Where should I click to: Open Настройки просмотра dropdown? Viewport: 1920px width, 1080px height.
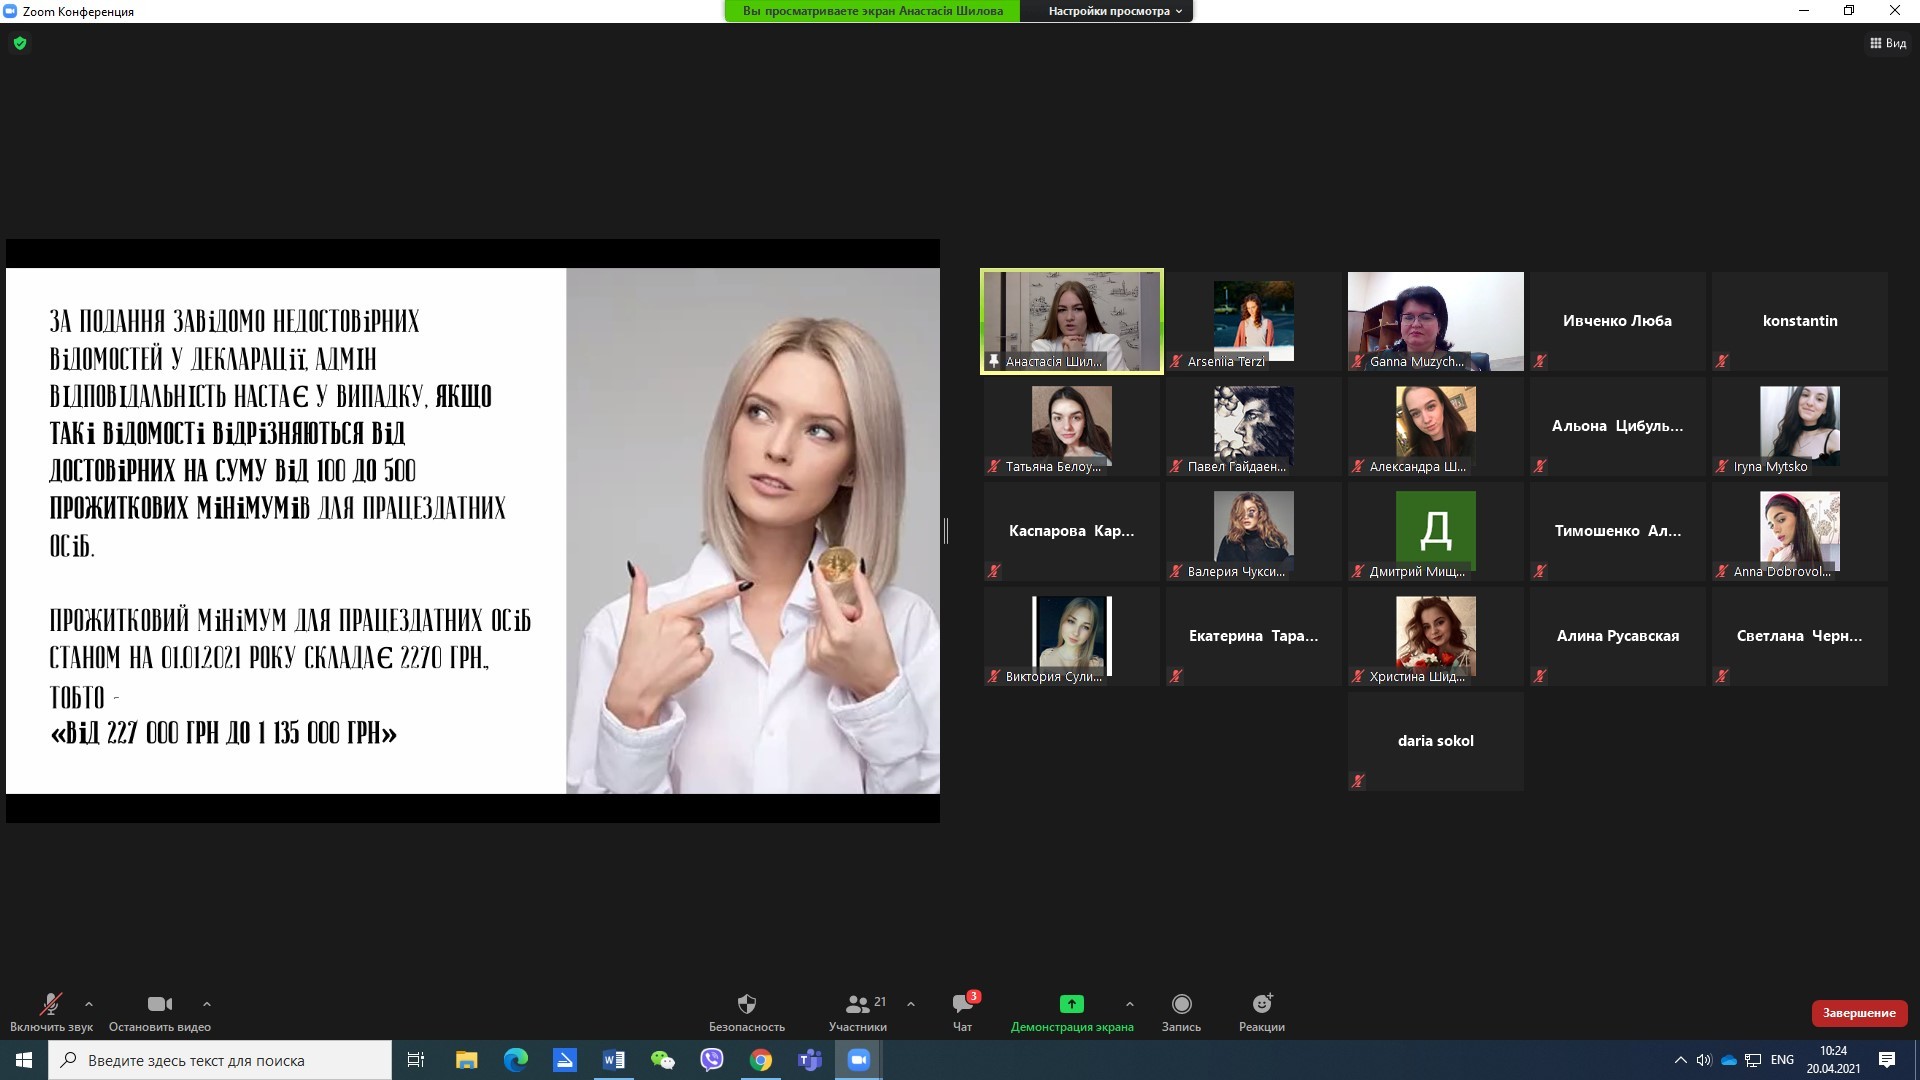click(1115, 11)
